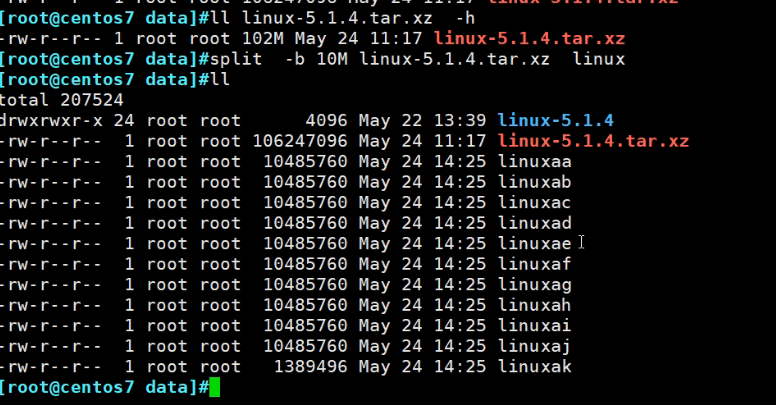
Task: Select the linuxab file name
Action: pyautogui.click(x=534, y=182)
